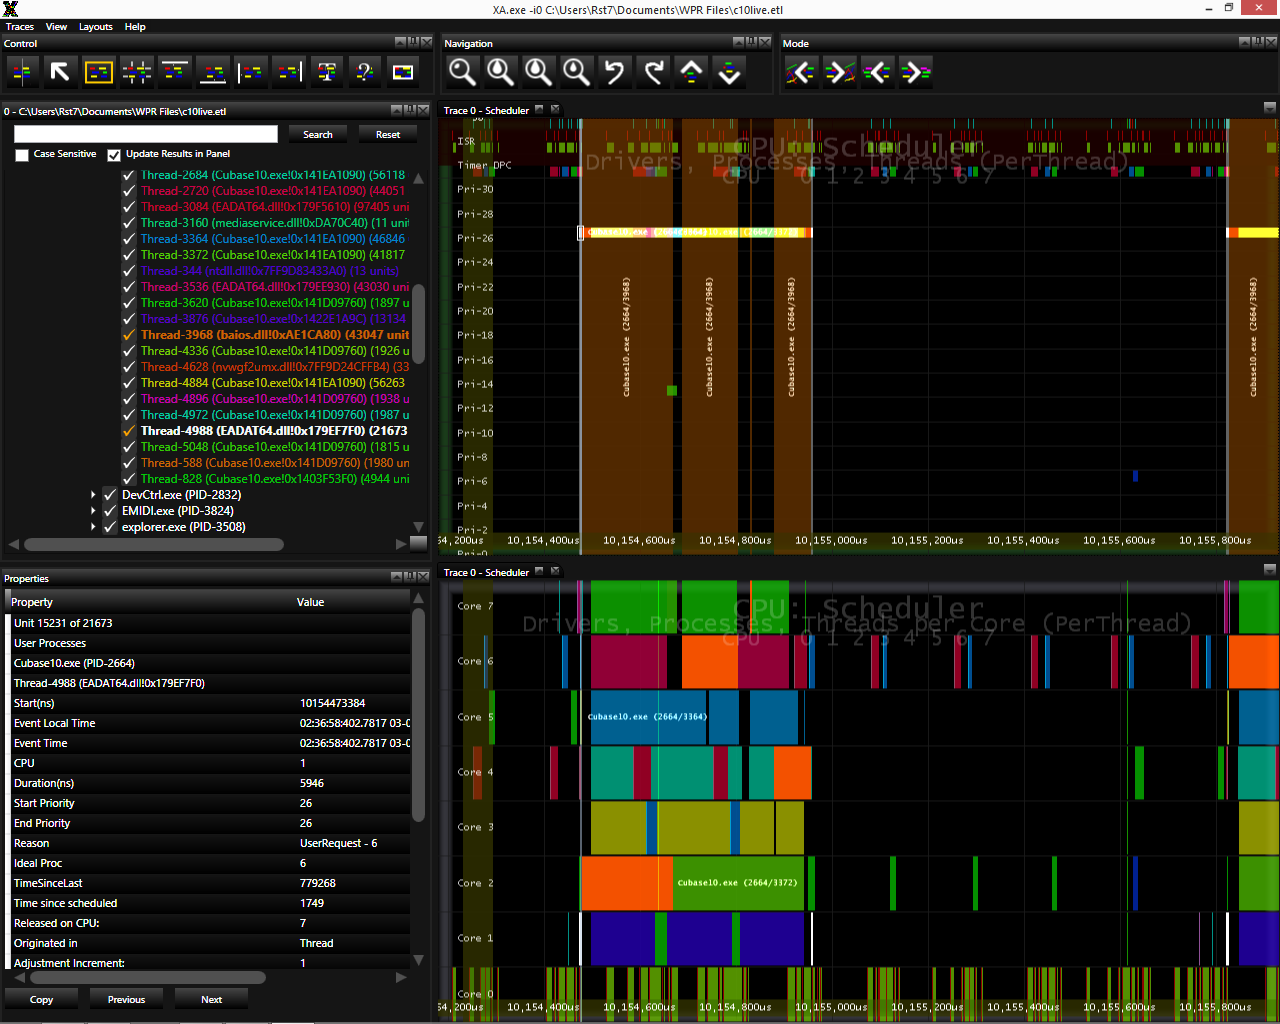Undo the last navigation step
Screen dimensions: 1280x1024
click(x=614, y=72)
